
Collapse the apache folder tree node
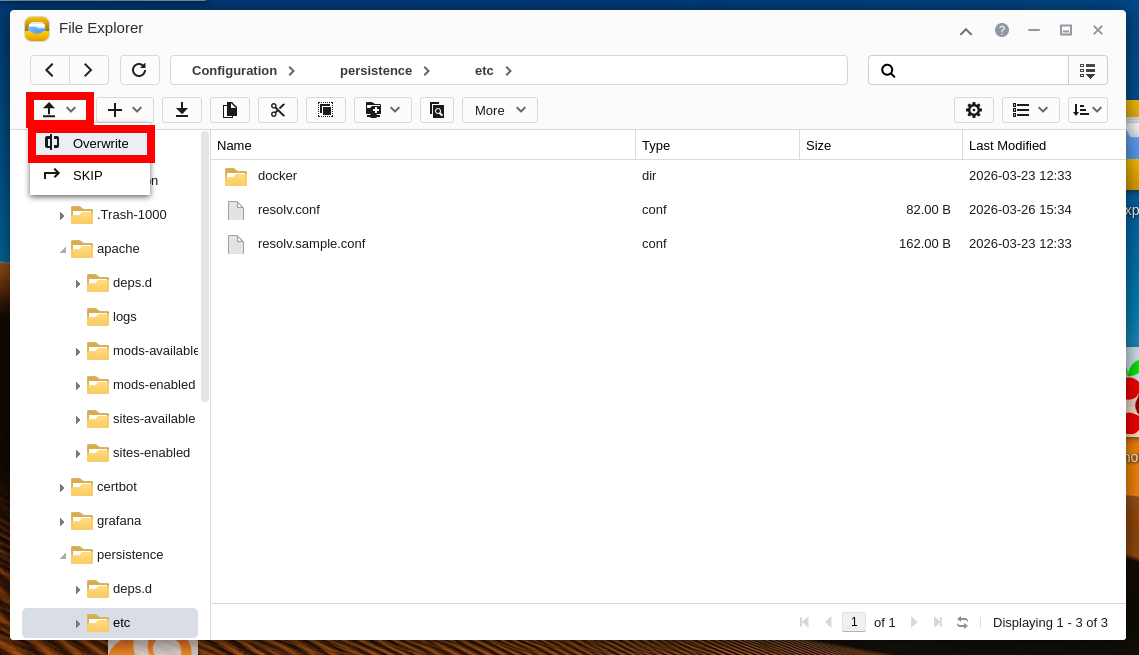[62, 250]
